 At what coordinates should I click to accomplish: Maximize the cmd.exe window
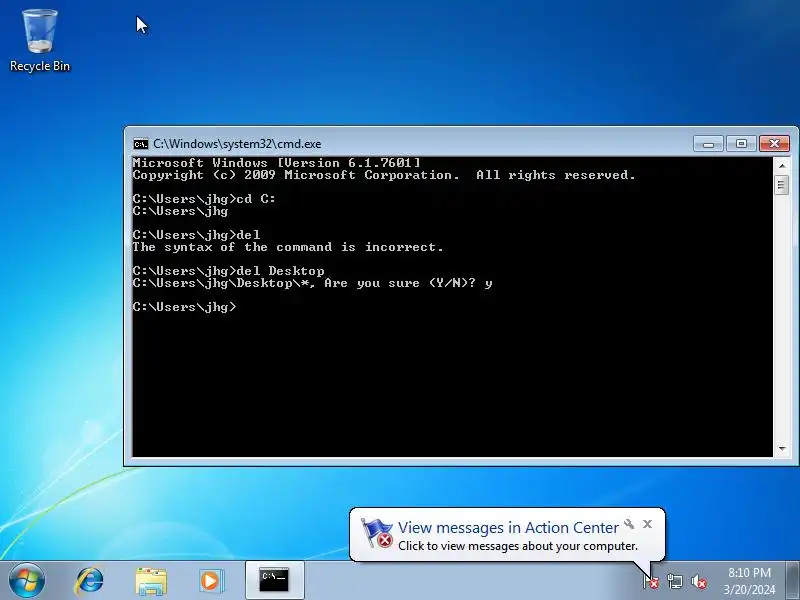[x=741, y=144]
